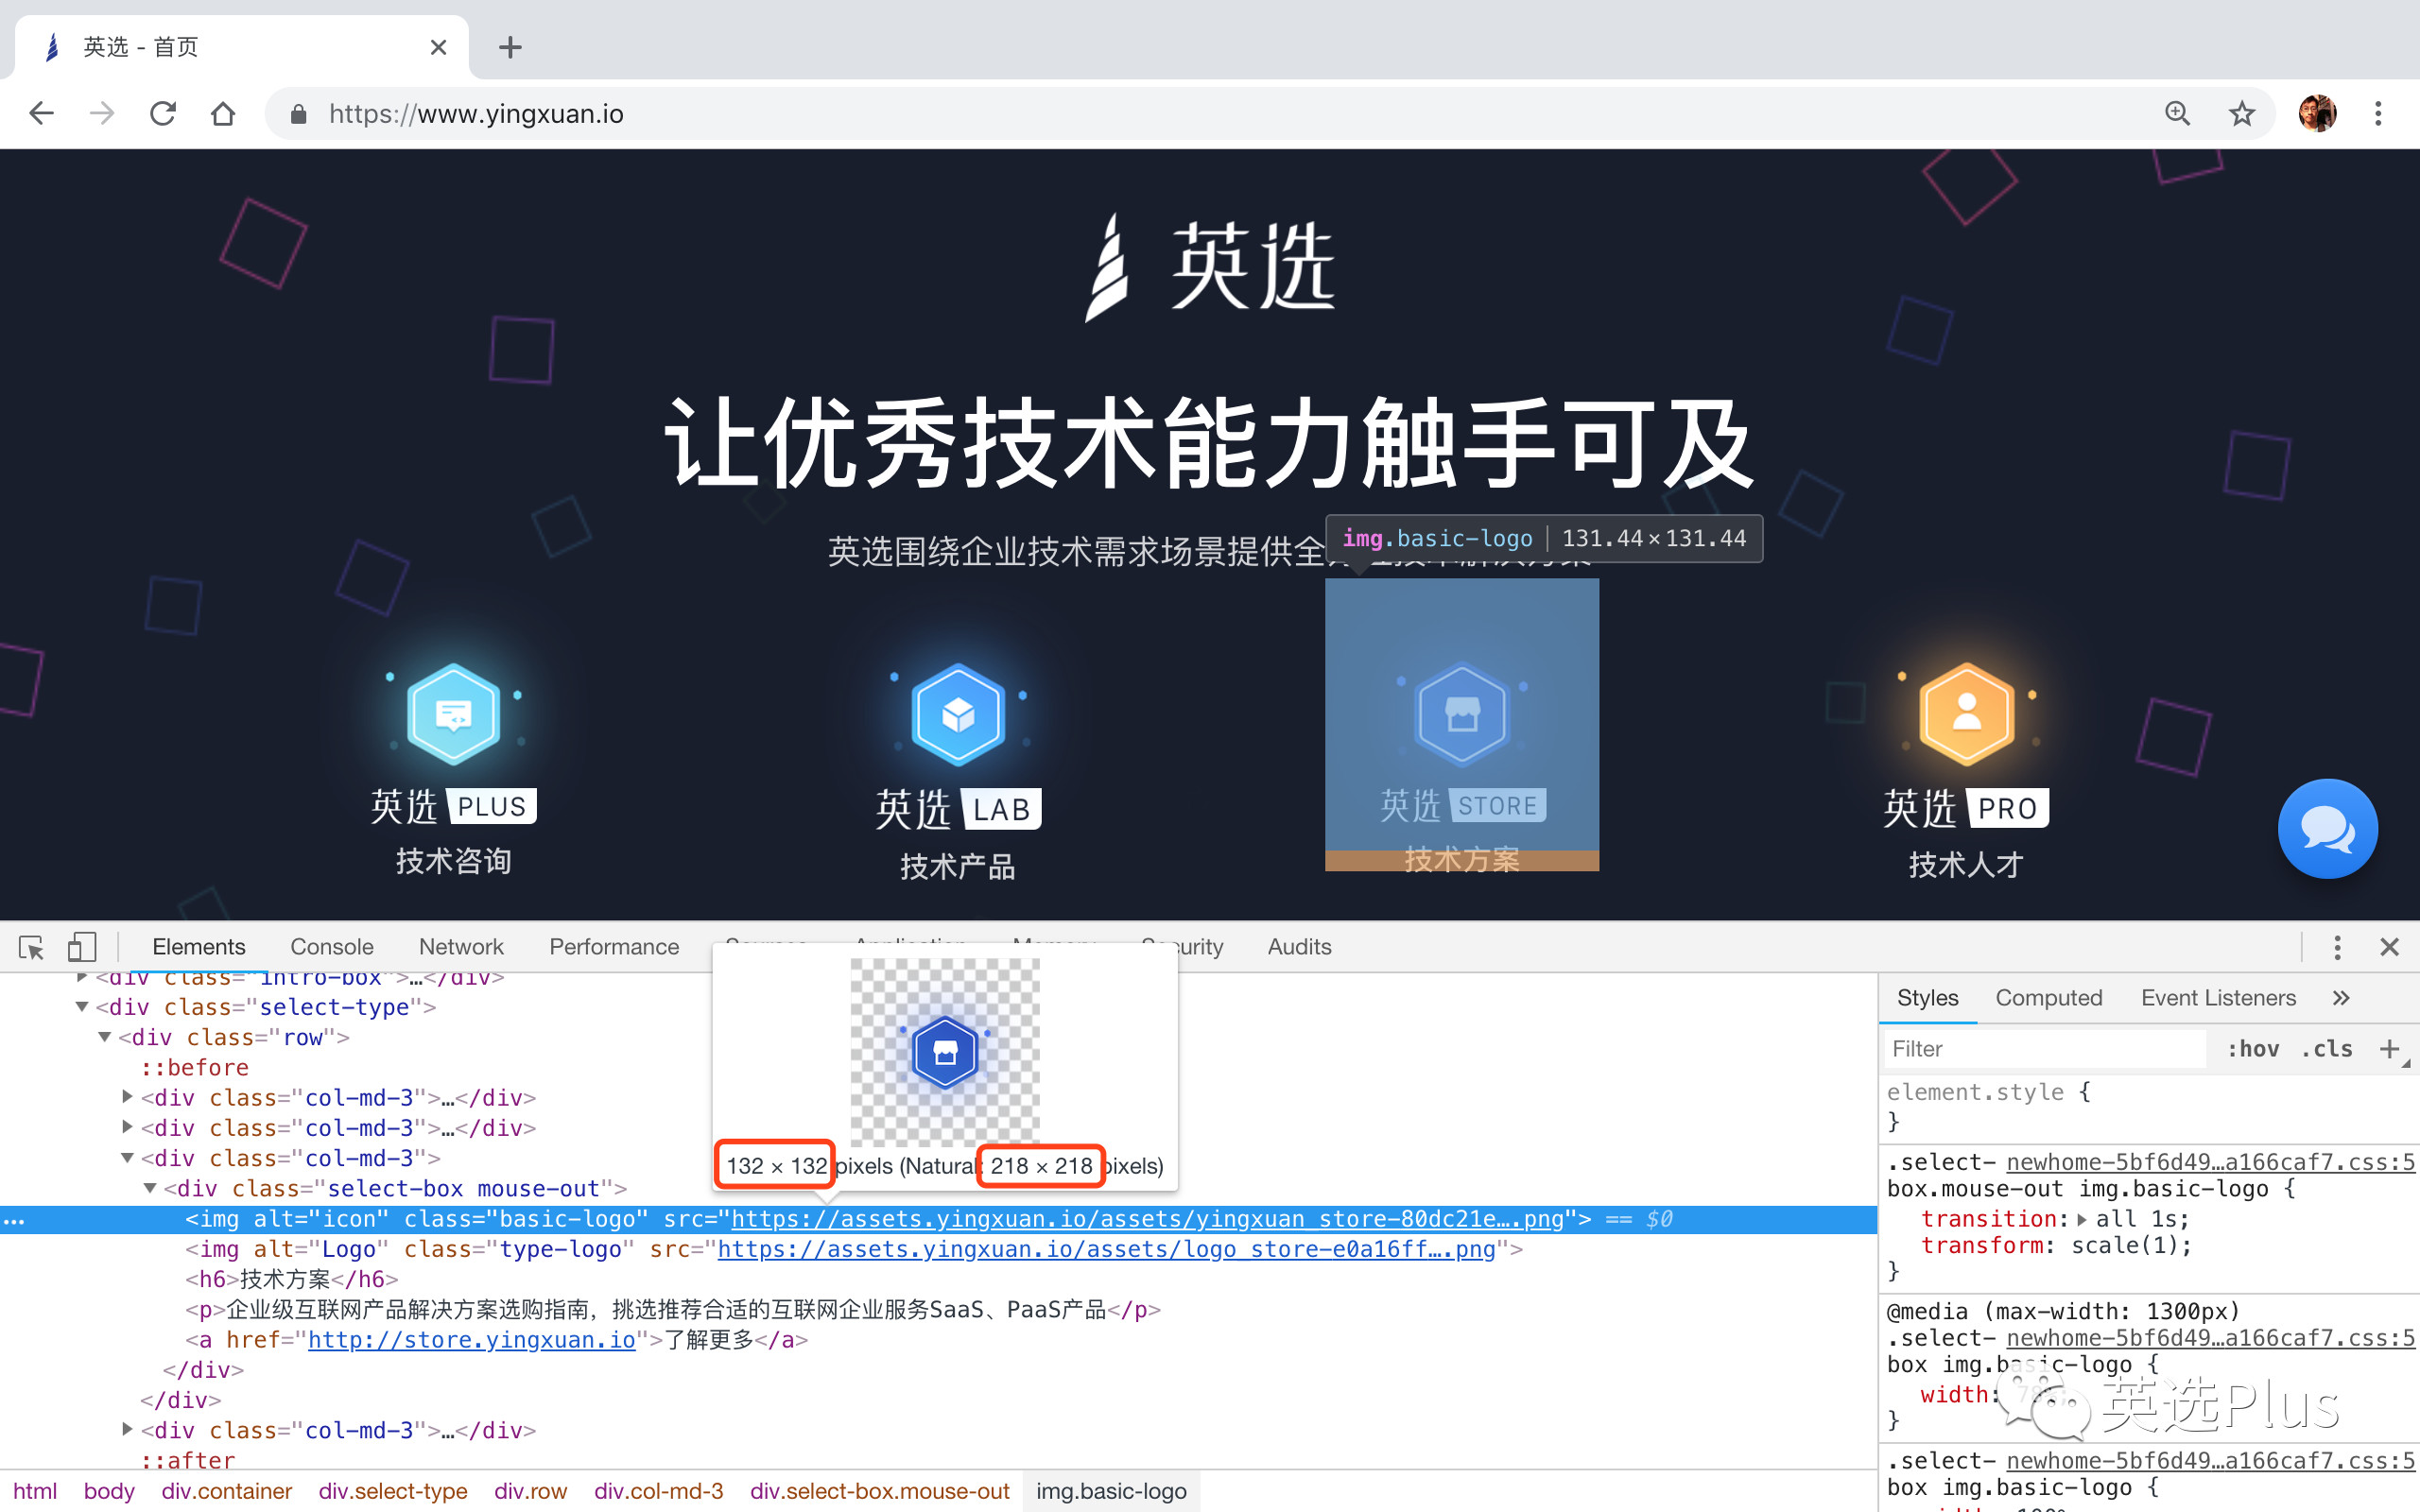The image size is (2420, 1512).
Task: Click the zoom magnifier in address bar
Action: (2177, 113)
